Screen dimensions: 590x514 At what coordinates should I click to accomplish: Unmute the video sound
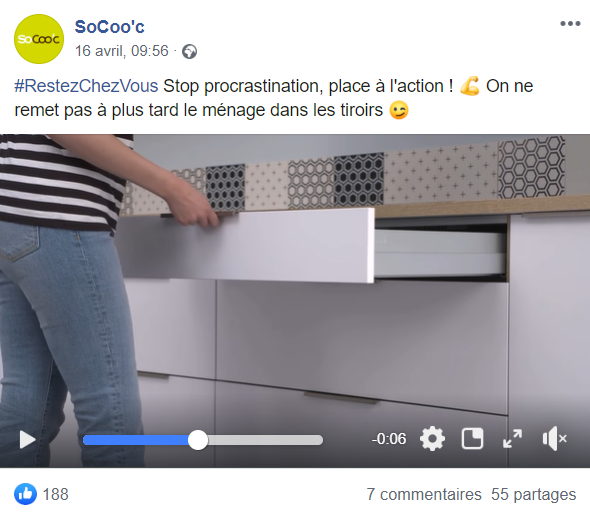pyautogui.click(x=555, y=438)
